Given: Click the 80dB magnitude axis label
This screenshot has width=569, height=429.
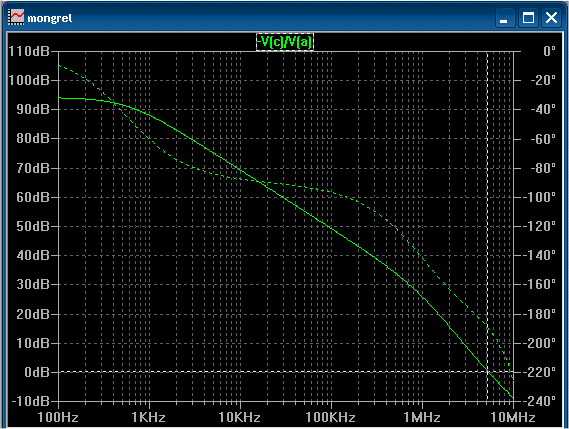Looking at the screenshot, I should click(x=33, y=138).
